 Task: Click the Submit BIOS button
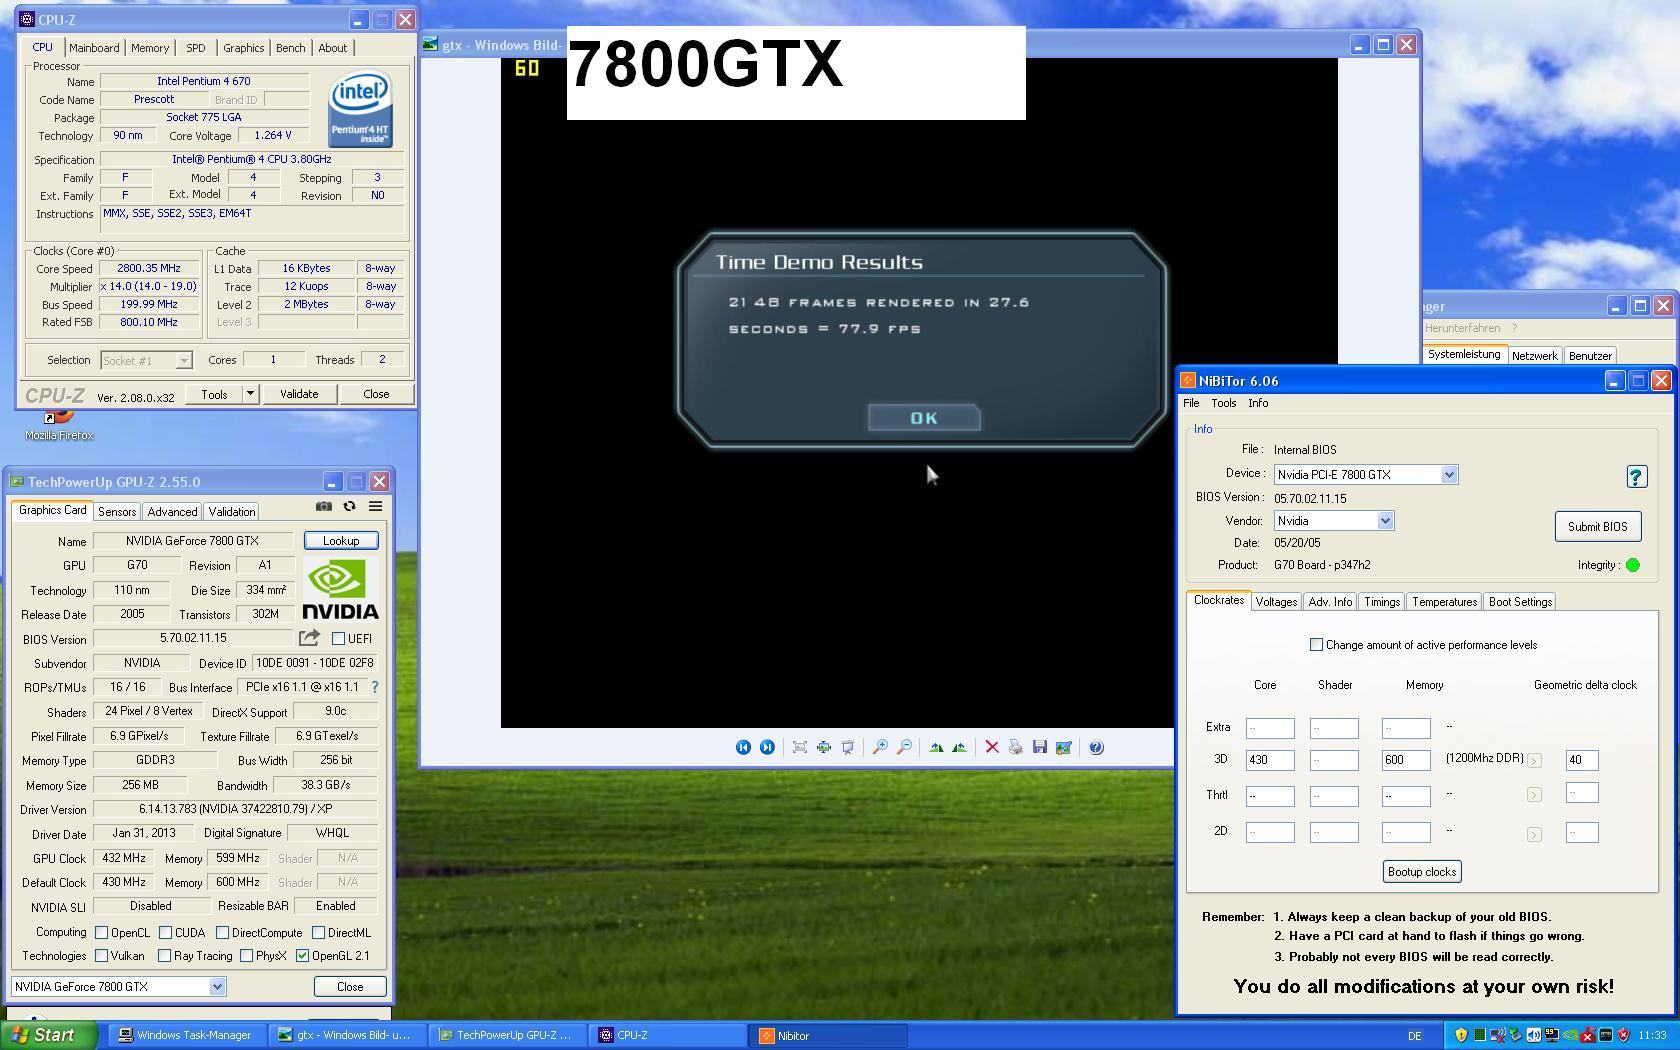(x=1597, y=527)
